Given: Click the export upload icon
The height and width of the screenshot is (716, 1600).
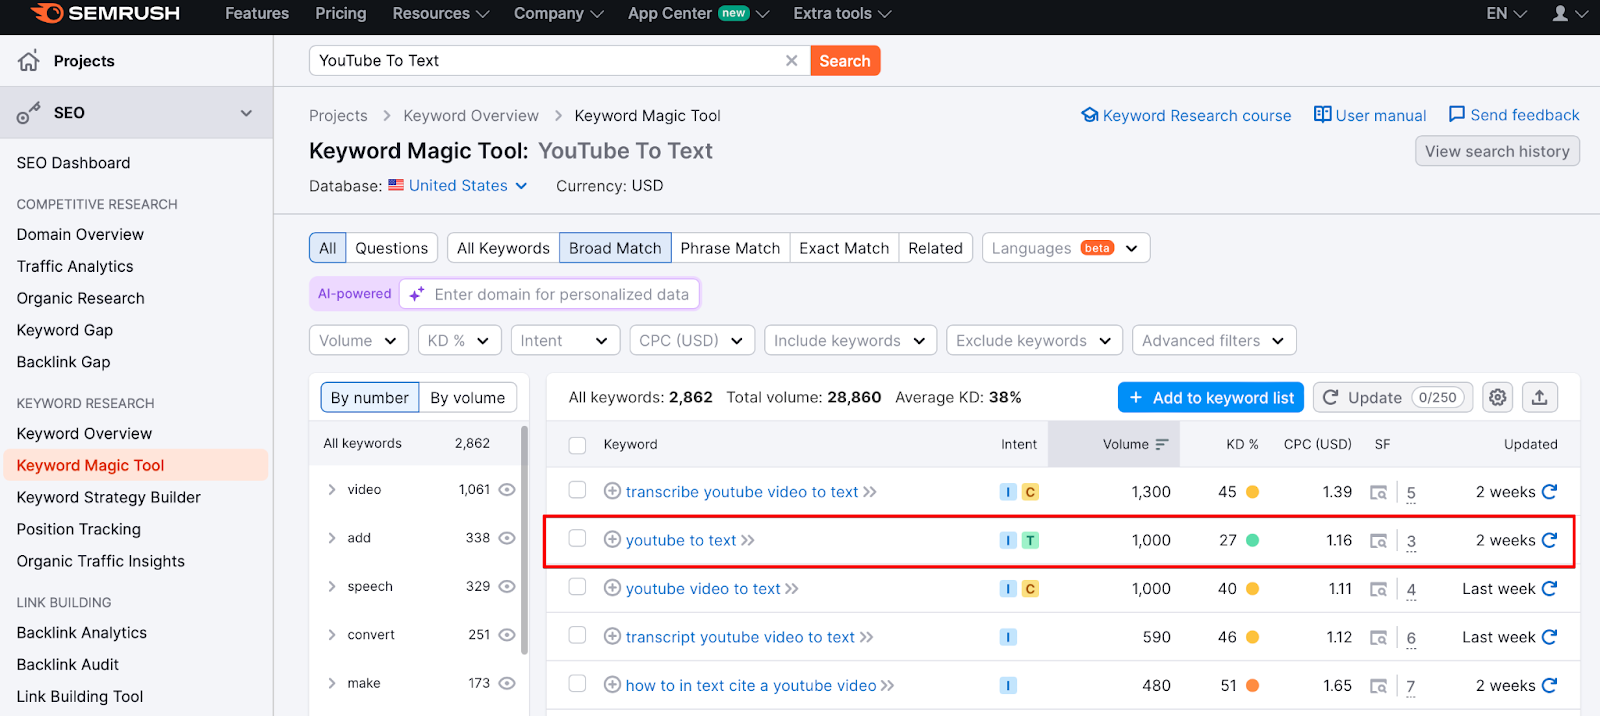Looking at the screenshot, I should point(1540,398).
